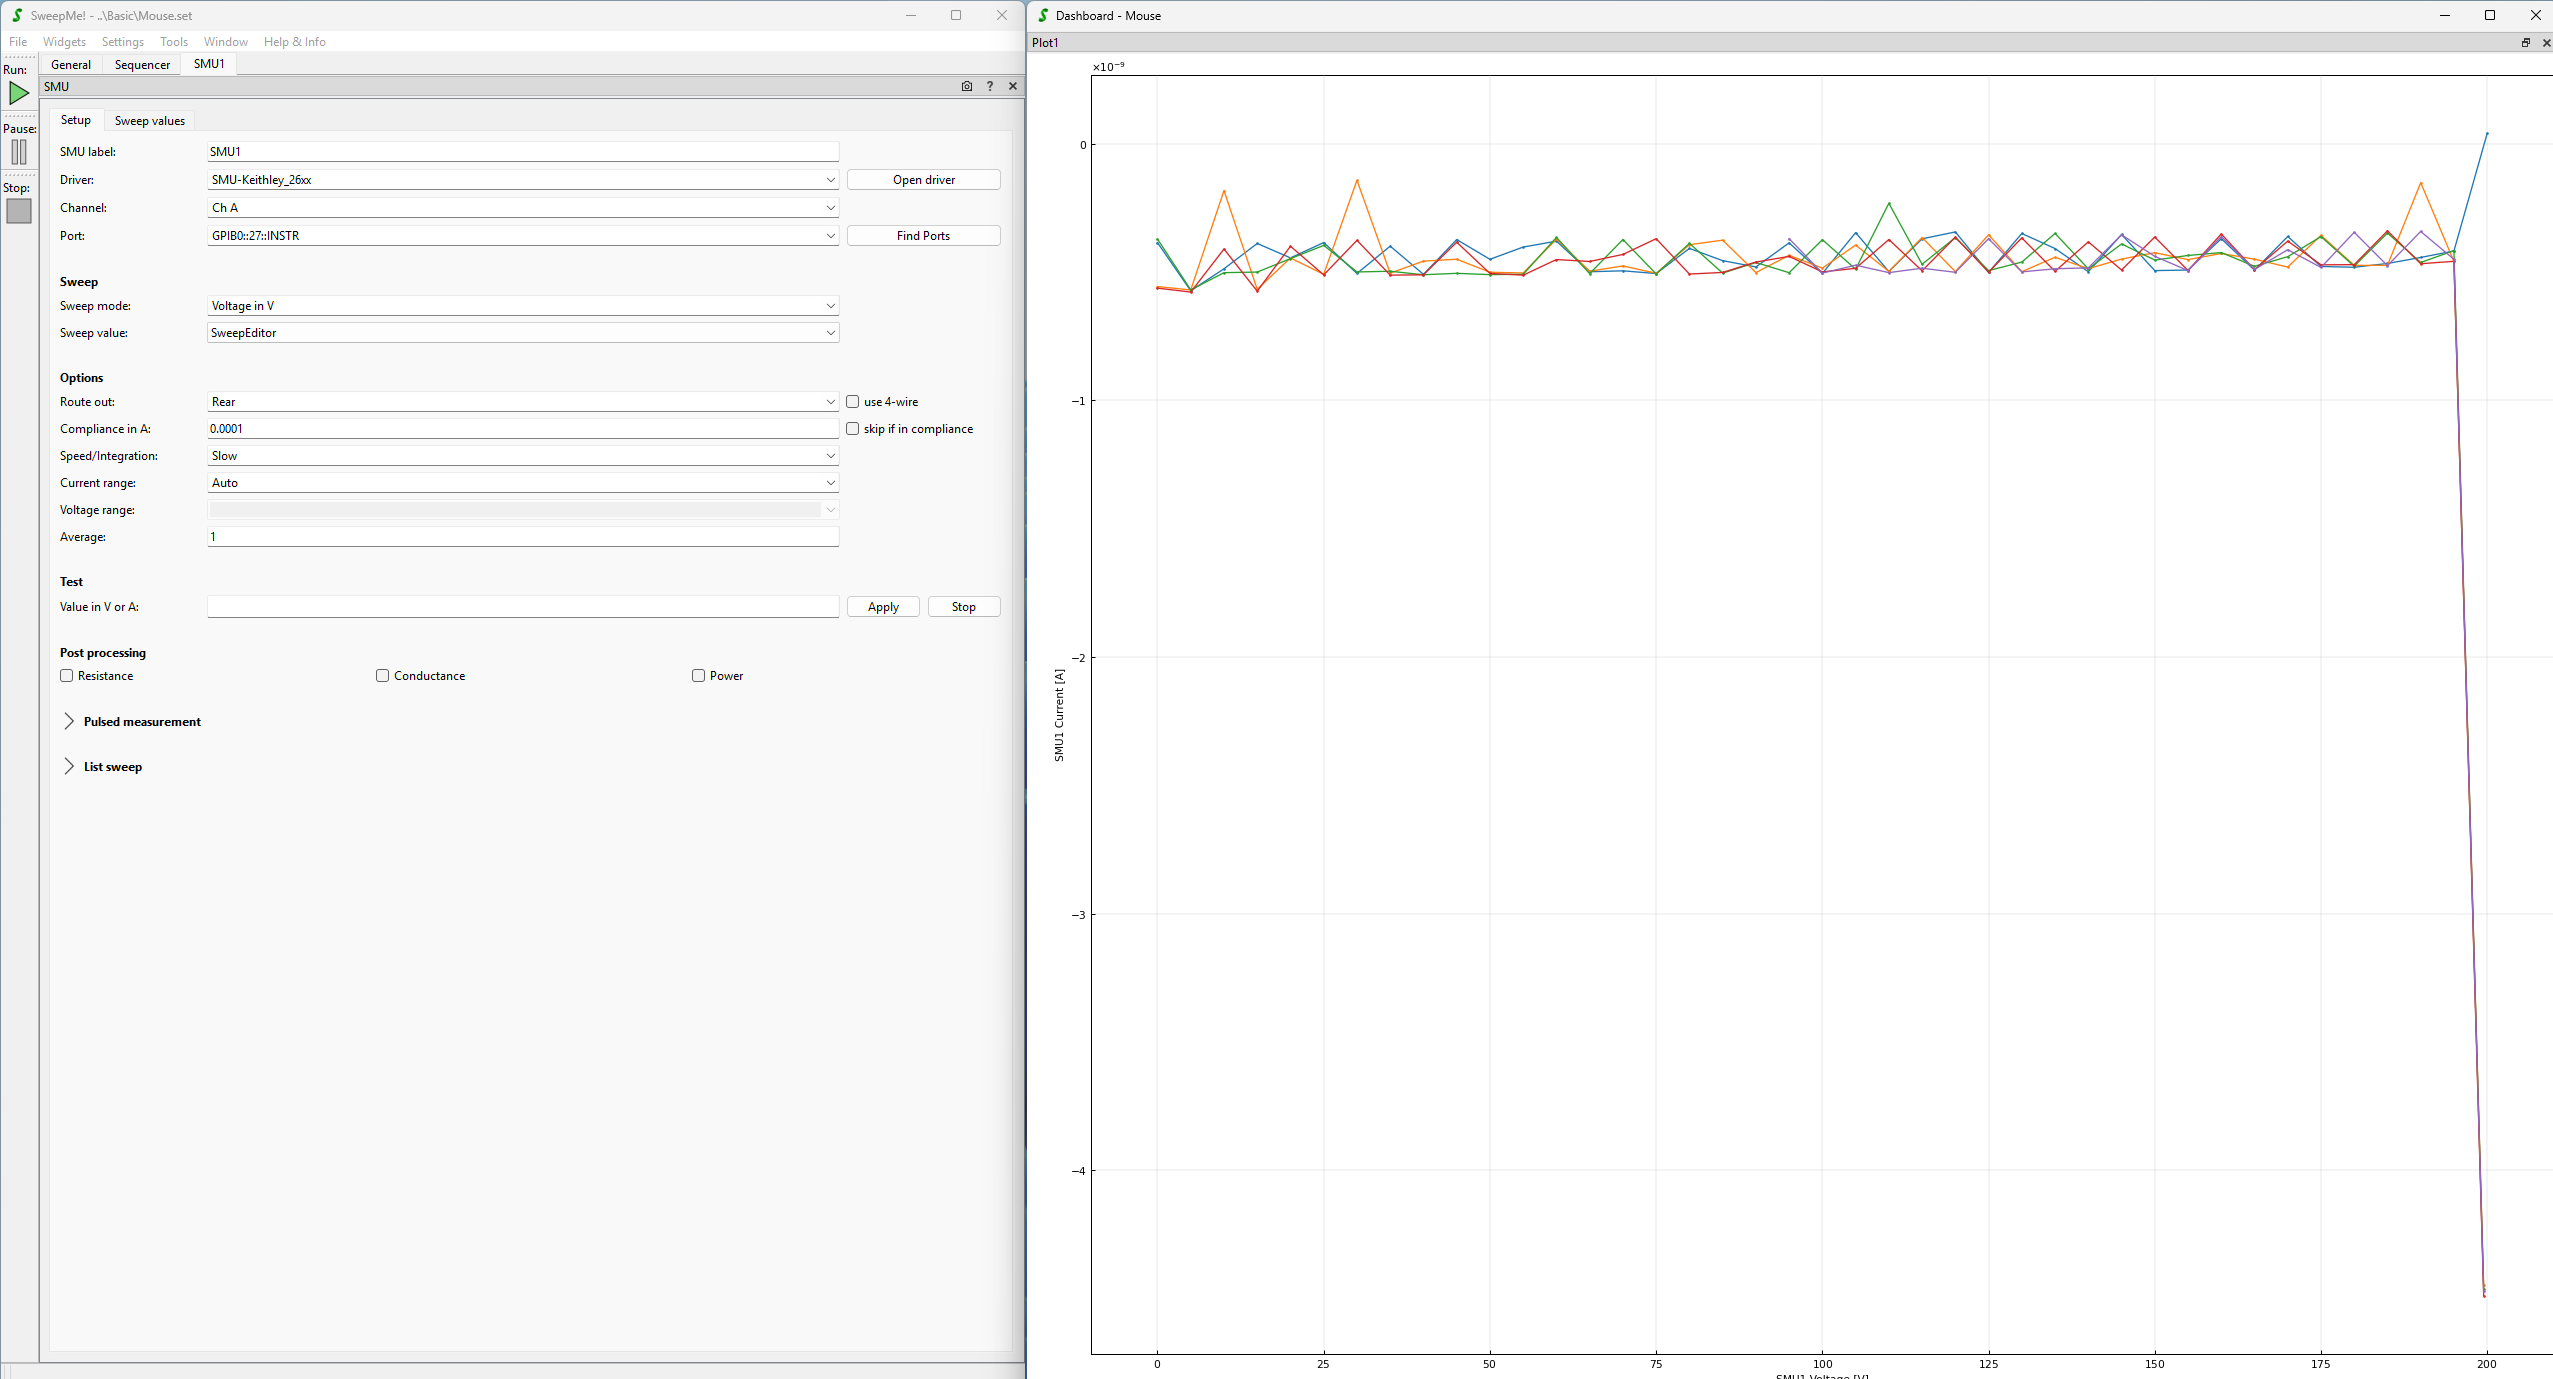Open the Widgets menu
The image size is (2553, 1379).
[64, 42]
